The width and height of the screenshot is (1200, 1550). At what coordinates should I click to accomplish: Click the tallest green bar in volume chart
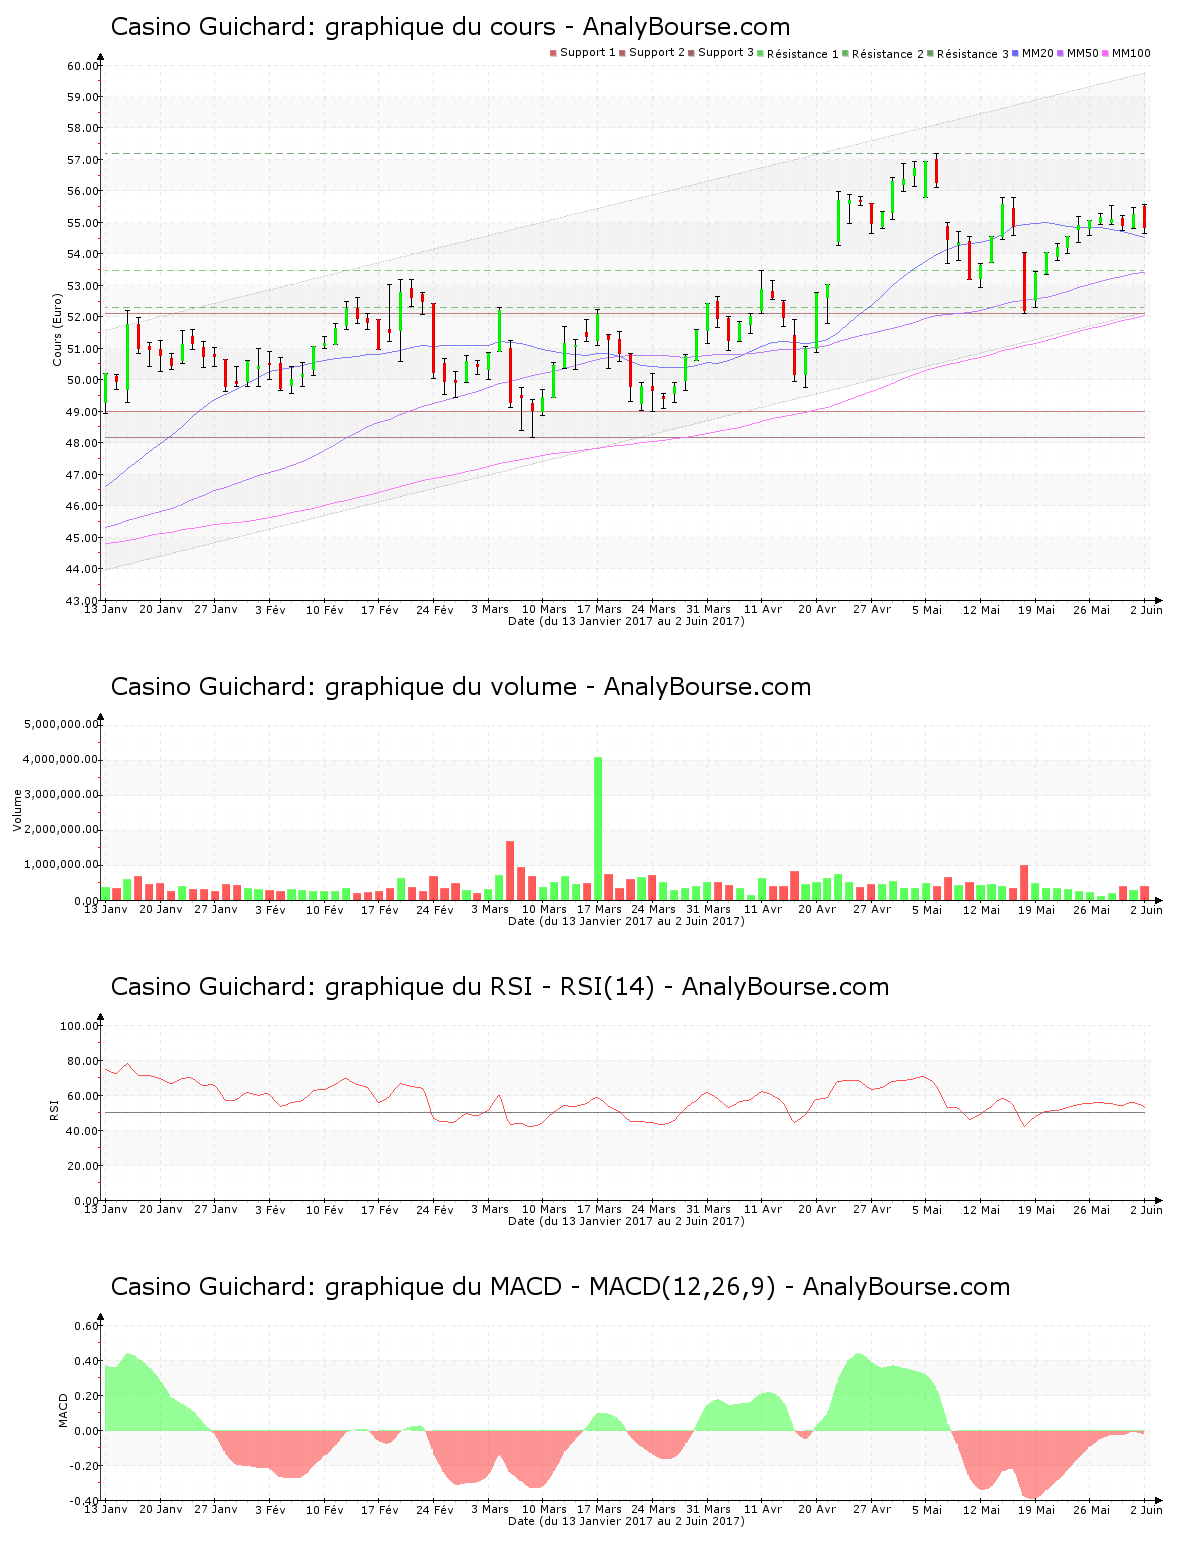[x=598, y=828]
